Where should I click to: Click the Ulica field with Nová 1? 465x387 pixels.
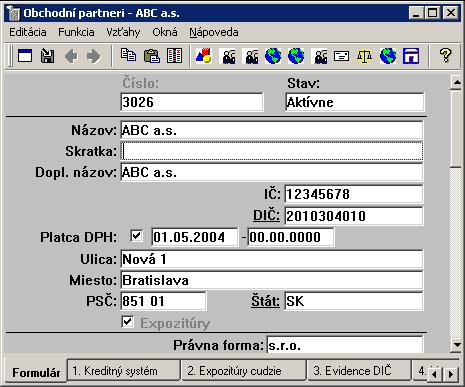272,259
